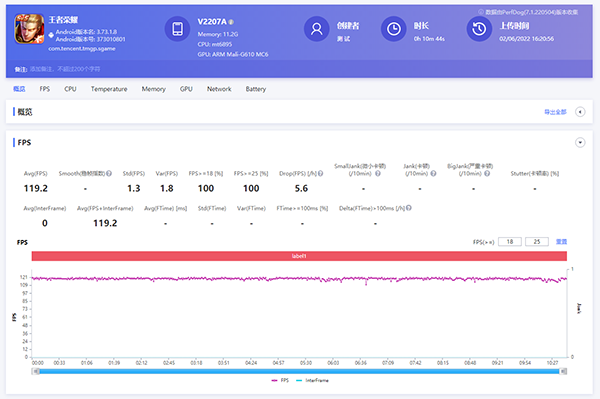
Task: Click the Avg(InterFrame) value 0
Action: (x=45, y=223)
